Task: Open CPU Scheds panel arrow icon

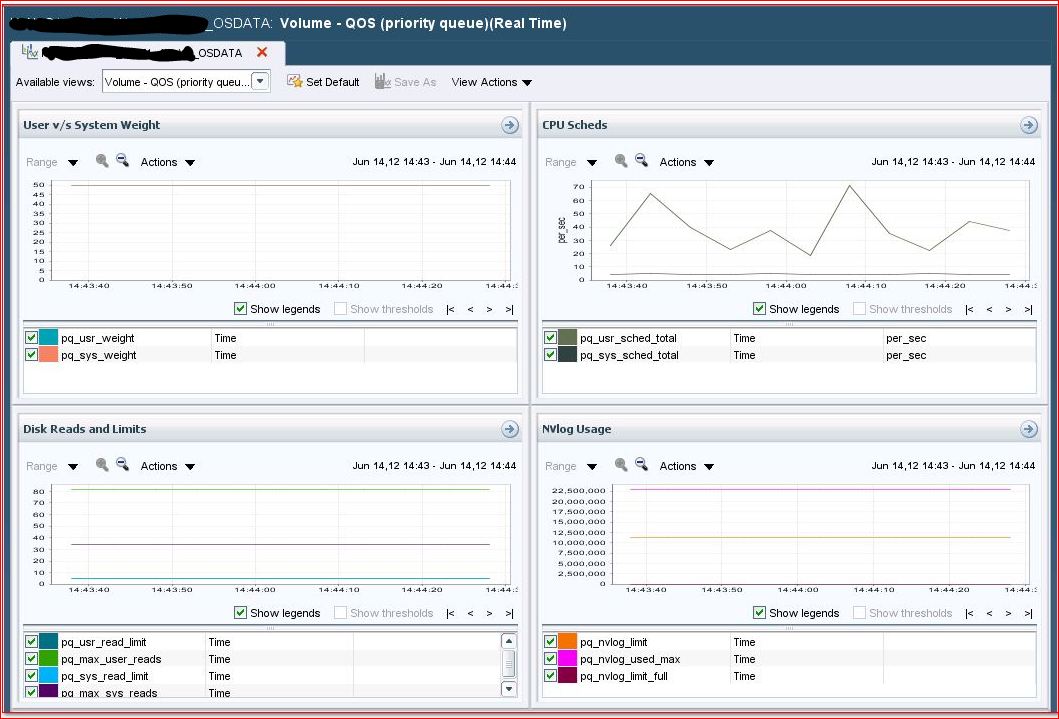Action: point(1028,125)
